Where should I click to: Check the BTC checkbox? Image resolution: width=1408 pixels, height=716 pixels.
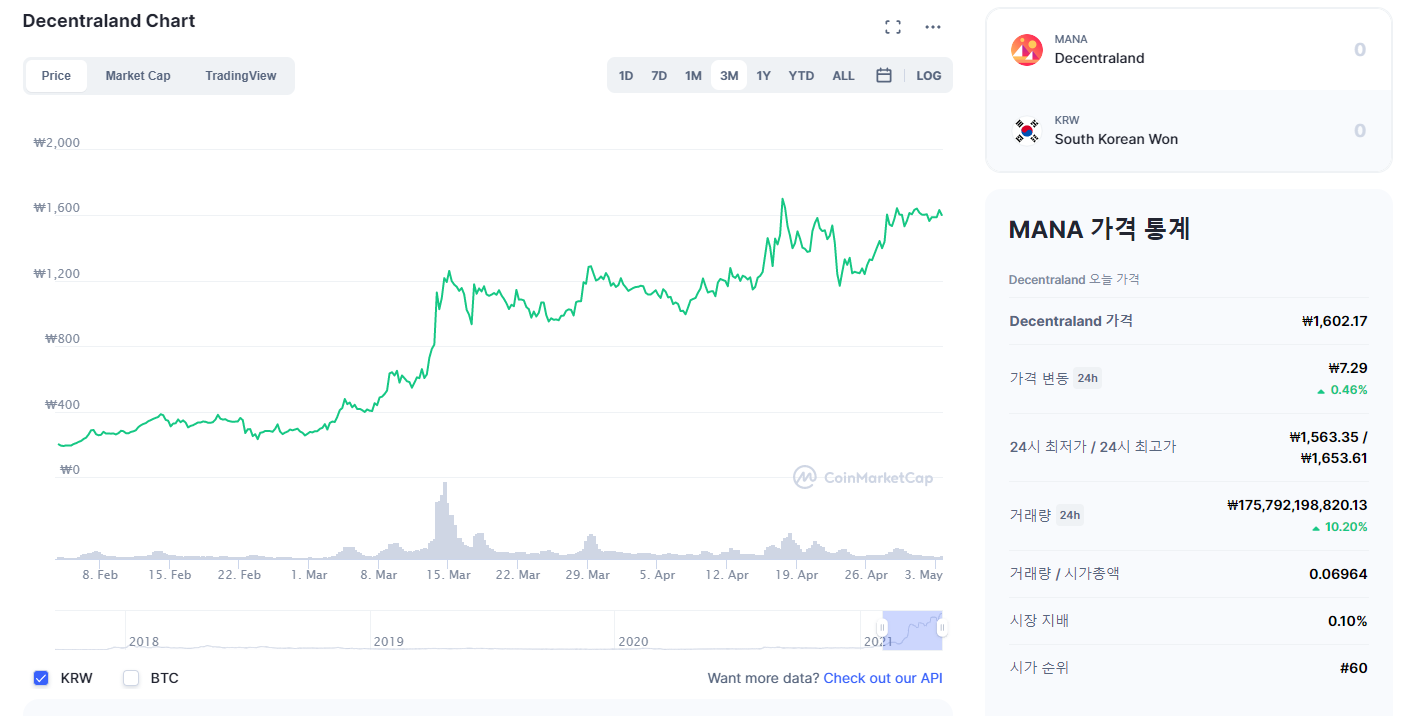[x=131, y=678]
